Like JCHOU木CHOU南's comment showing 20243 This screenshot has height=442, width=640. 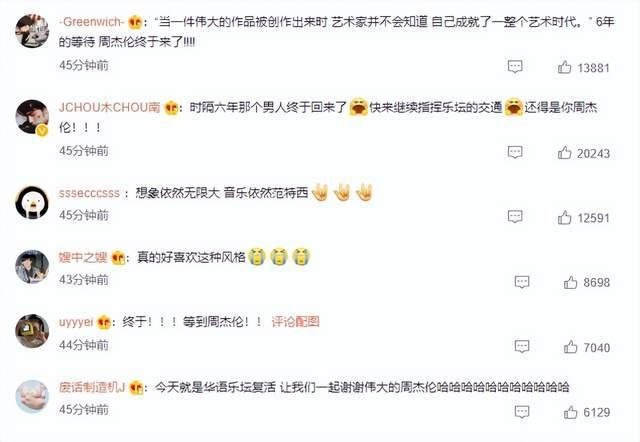point(564,153)
